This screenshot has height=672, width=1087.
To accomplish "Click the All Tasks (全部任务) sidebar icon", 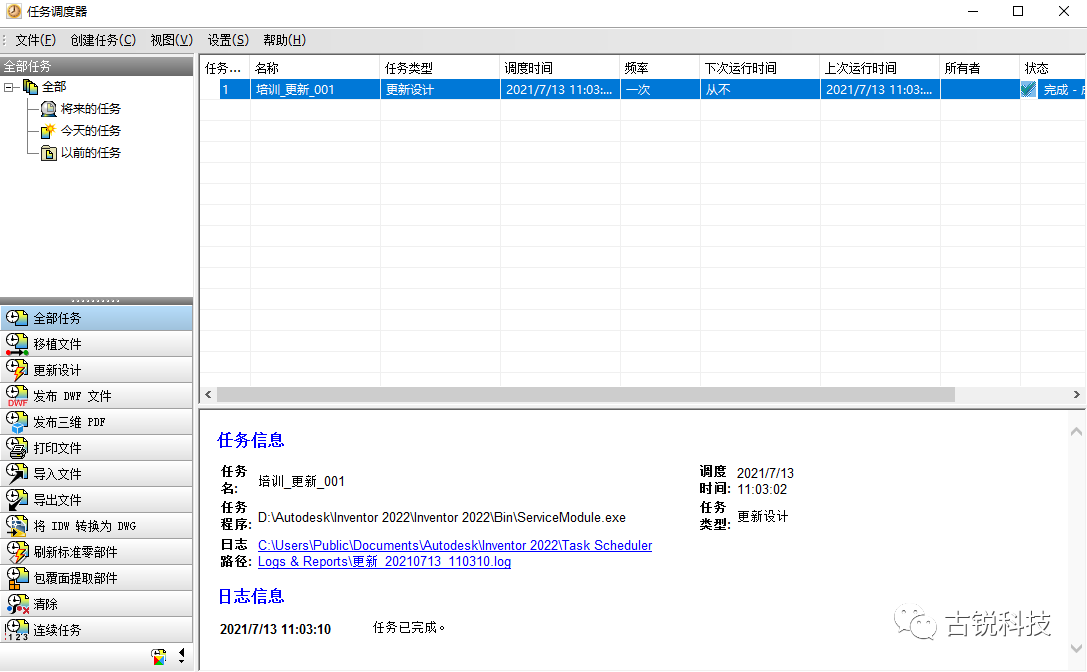I will click(x=17, y=318).
